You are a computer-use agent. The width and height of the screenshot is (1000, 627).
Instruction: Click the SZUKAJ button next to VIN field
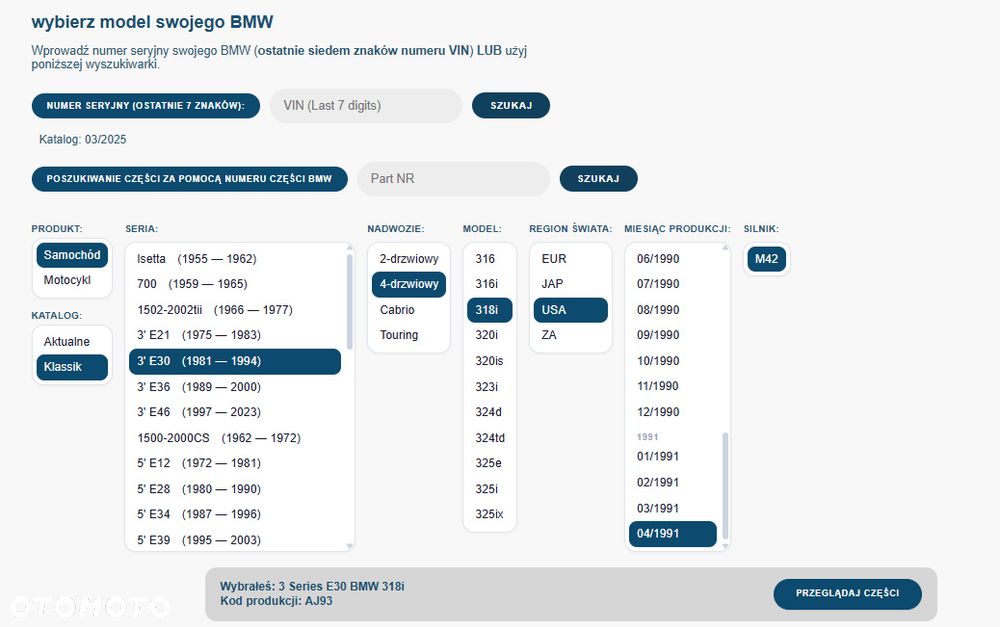point(511,106)
